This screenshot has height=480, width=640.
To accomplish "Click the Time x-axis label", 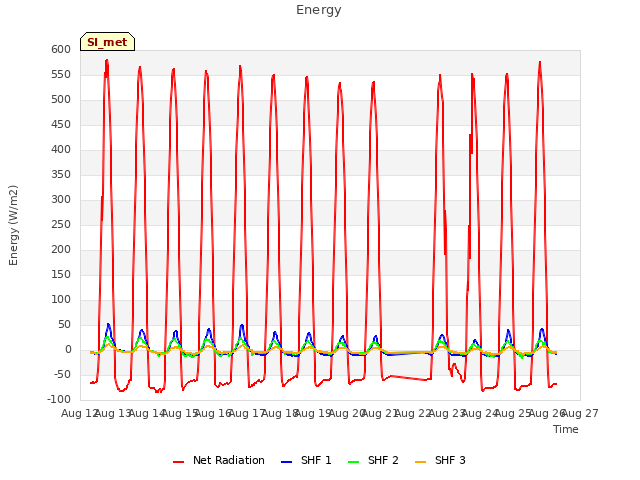I will coord(566,429).
